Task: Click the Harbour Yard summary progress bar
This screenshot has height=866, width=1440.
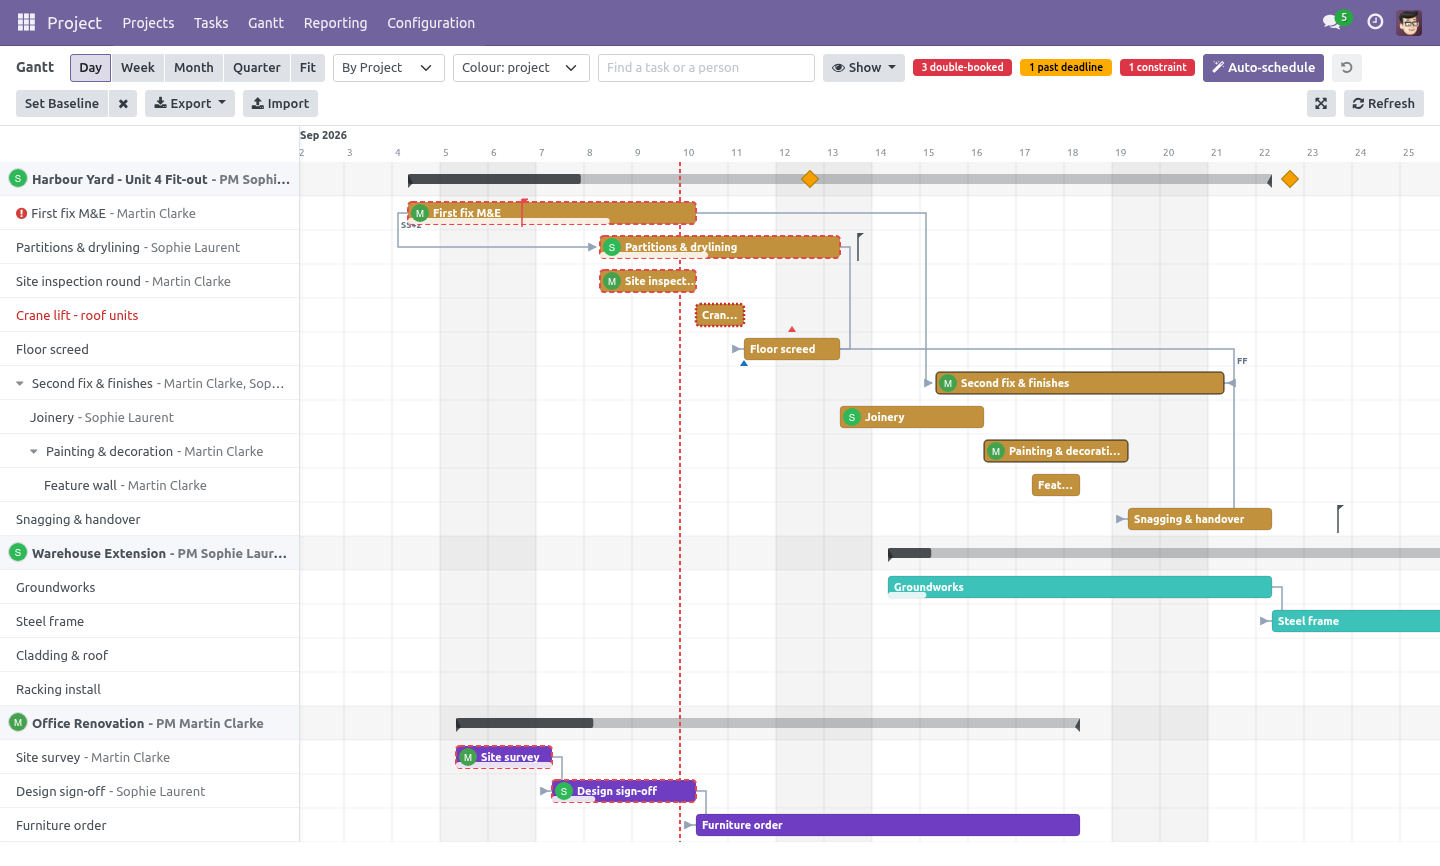Action: 840,179
